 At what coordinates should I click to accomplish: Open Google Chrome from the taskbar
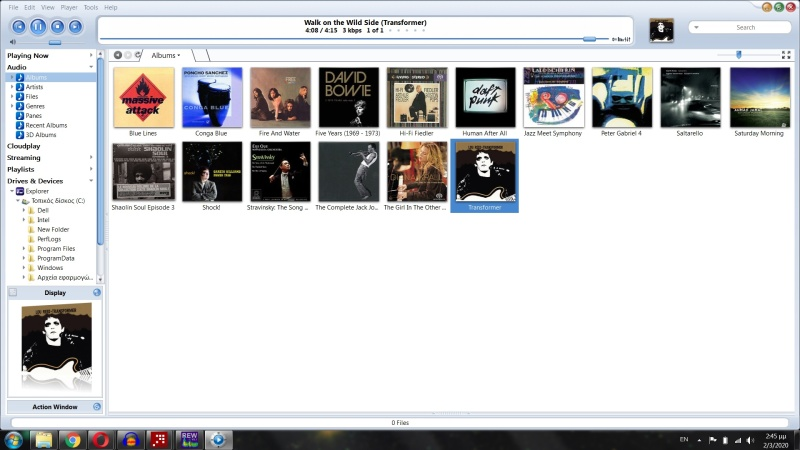pyautogui.click(x=72, y=440)
